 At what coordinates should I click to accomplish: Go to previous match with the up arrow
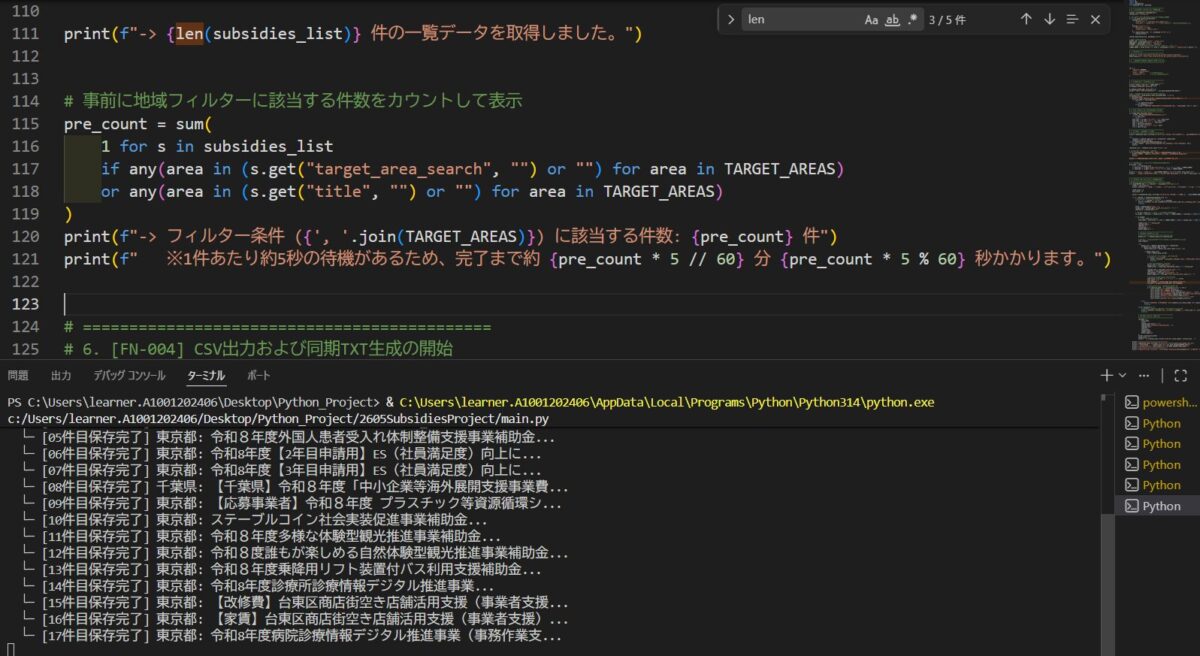(1026, 19)
